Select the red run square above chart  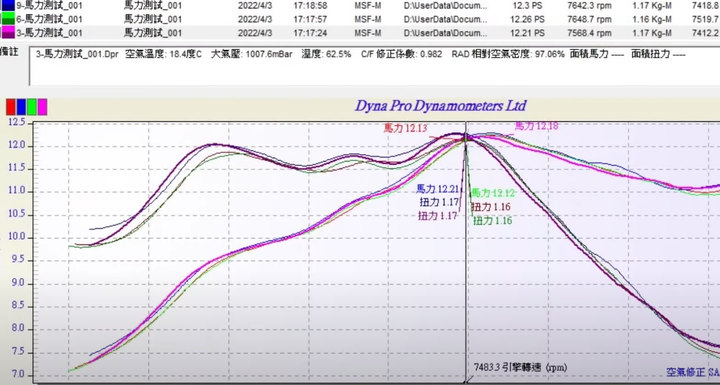[x=11, y=107]
